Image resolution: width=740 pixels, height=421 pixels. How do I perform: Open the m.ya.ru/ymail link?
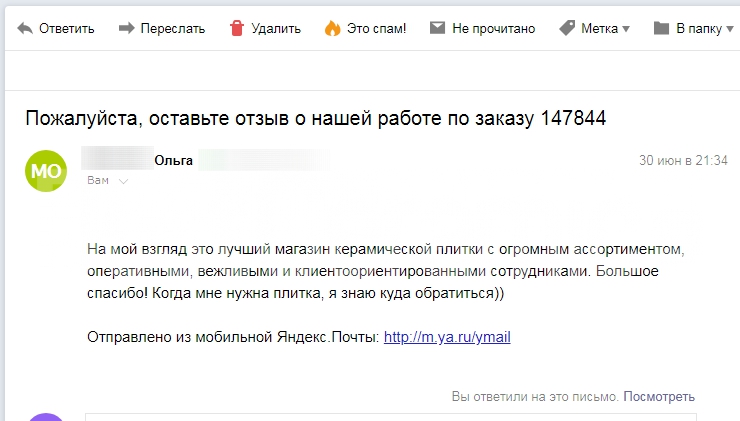click(x=447, y=337)
